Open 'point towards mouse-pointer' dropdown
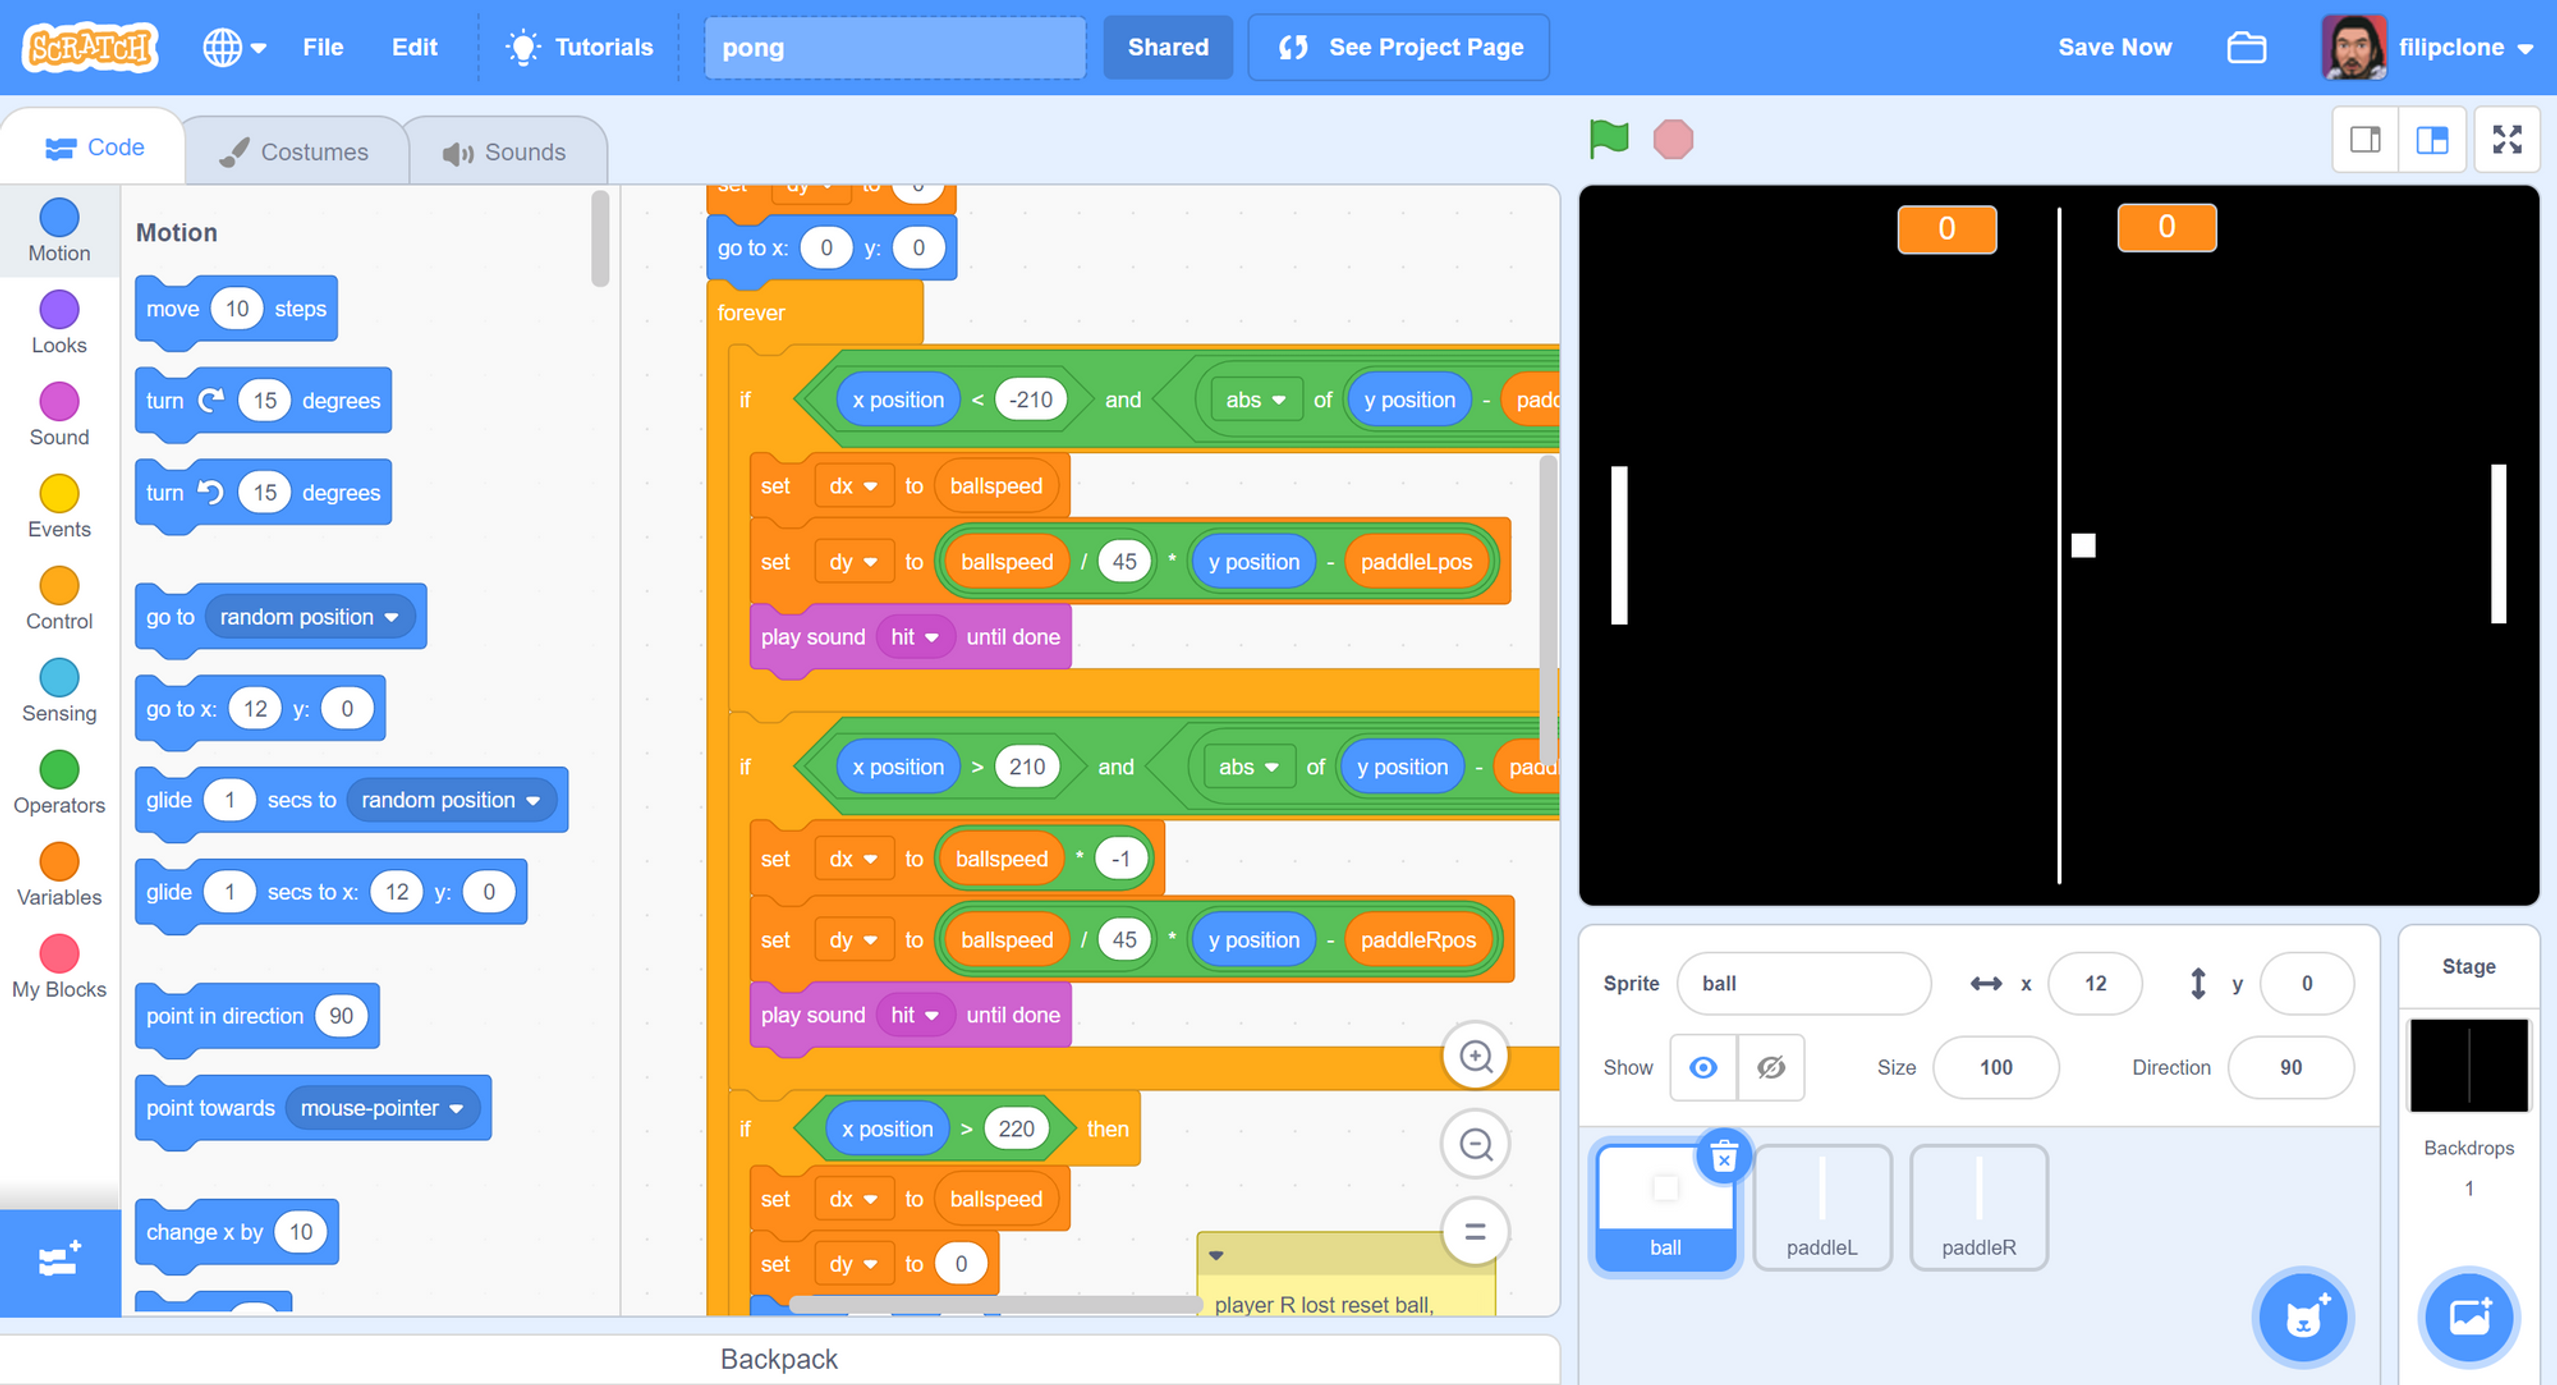2557x1385 pixels. pyautogui.click(x=382, y=1108)
